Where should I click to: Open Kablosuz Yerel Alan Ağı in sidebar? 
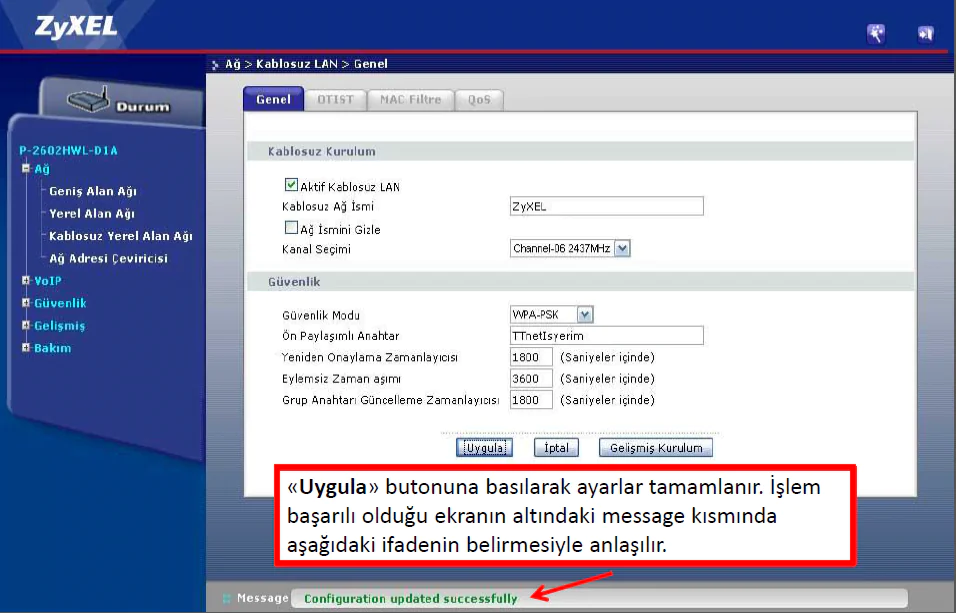click(x=120, y=236)
